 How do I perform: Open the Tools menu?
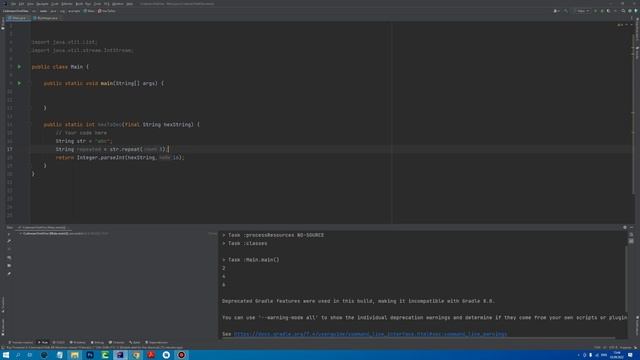pos(97,4)
